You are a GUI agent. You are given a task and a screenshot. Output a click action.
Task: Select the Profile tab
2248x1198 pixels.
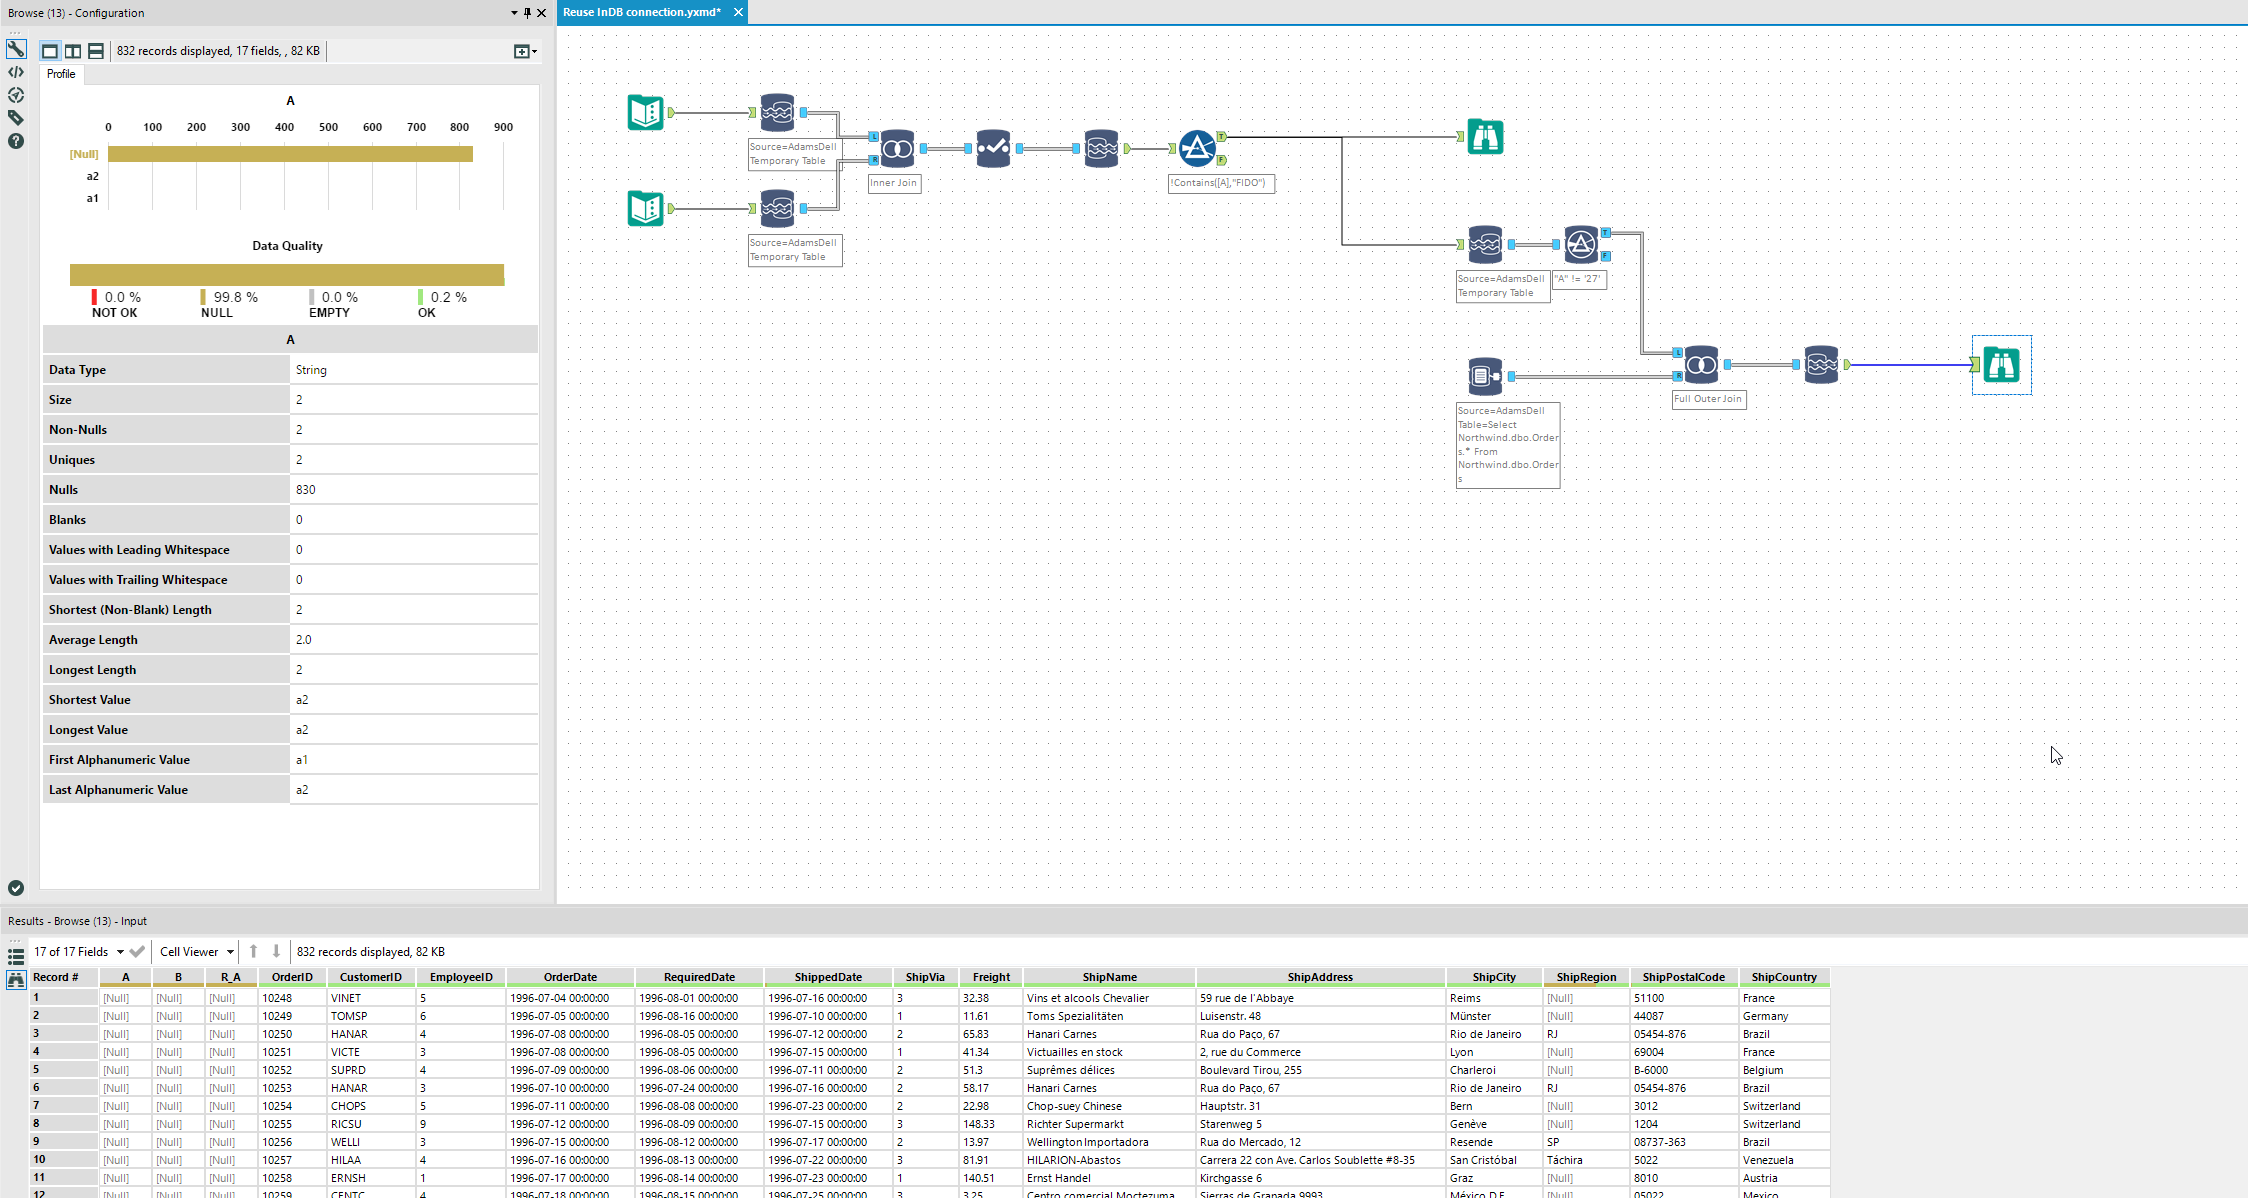click(x=61, y=74)
